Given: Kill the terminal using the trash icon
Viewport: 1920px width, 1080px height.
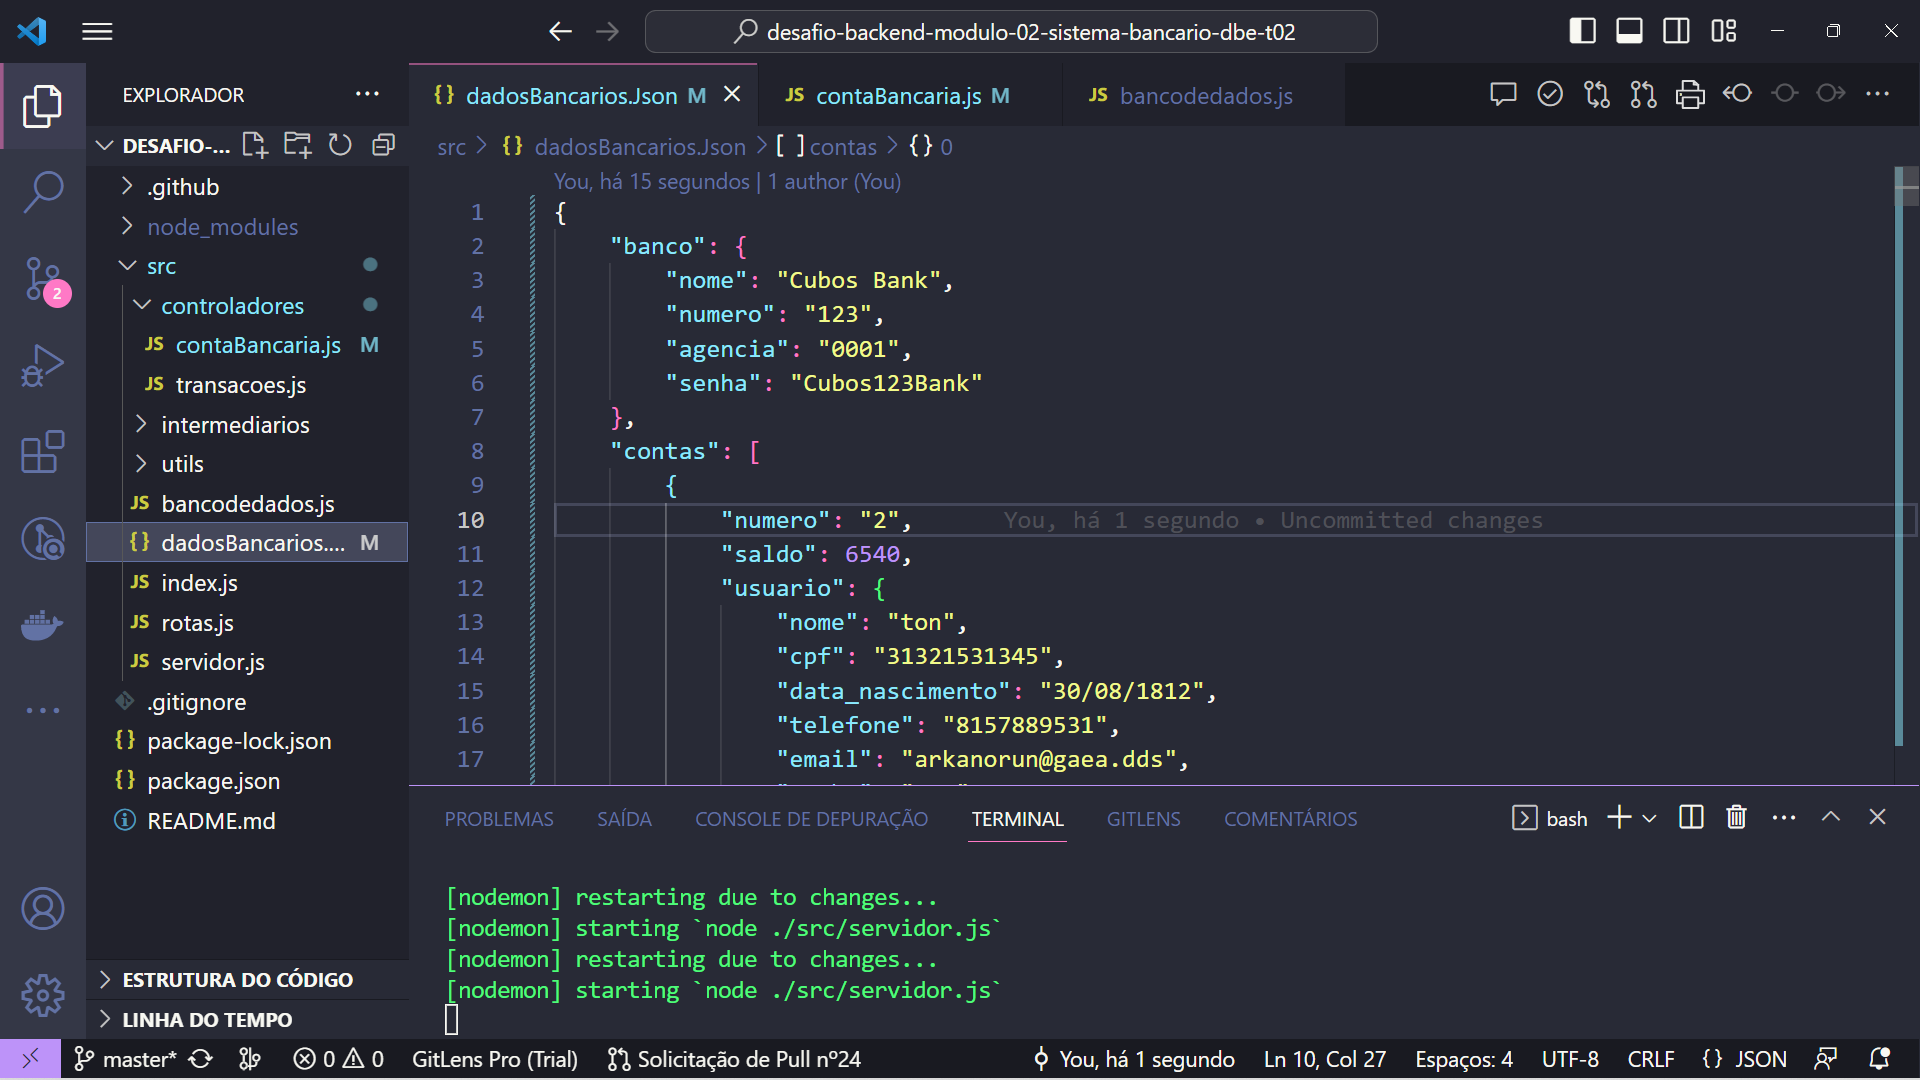Looking at the screenshot, I should [x=1736, y=817].
